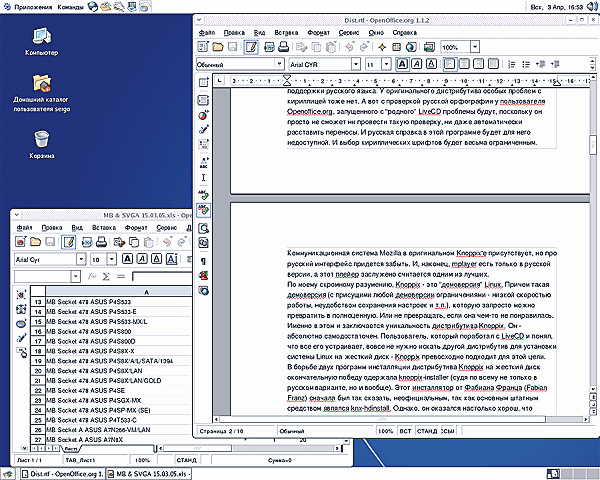The height and width of the screenshot is (480, 600).
Task: Toggle Italic in Writer formatting bar
Action: (x=417, y=64)
